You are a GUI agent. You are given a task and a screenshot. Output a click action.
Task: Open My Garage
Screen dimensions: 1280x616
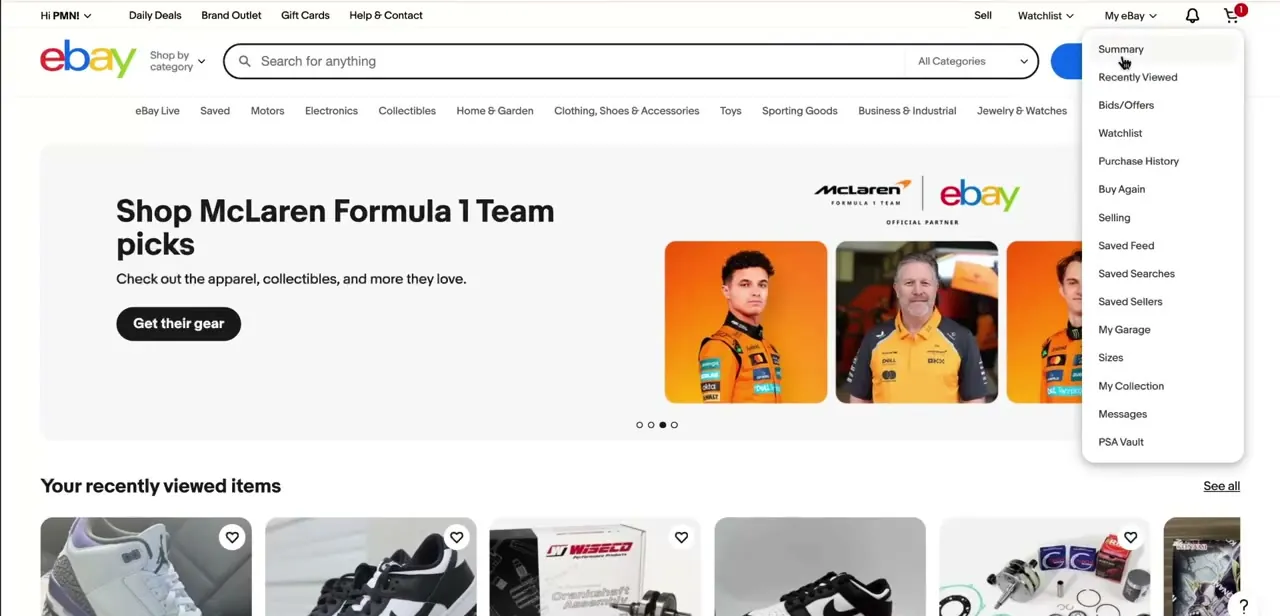1124,329
